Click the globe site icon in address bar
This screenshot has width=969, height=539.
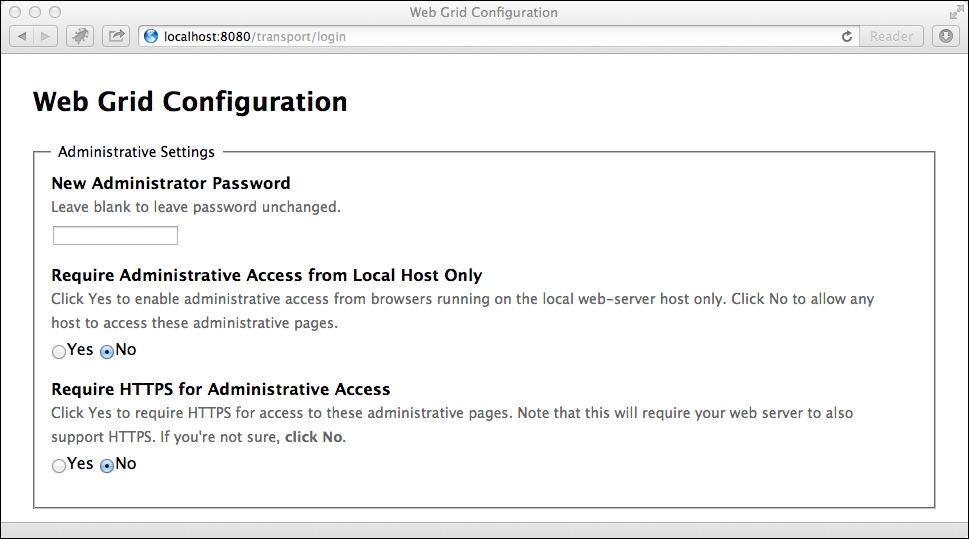click(x=151, y=36)
